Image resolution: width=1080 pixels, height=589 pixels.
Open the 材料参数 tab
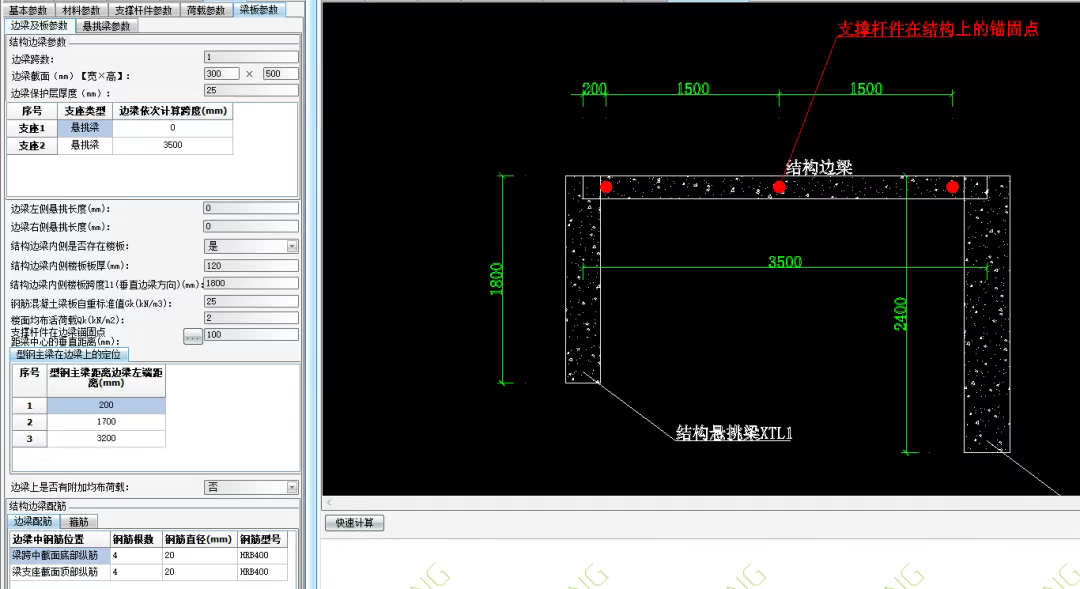click(x=81, y=10)
